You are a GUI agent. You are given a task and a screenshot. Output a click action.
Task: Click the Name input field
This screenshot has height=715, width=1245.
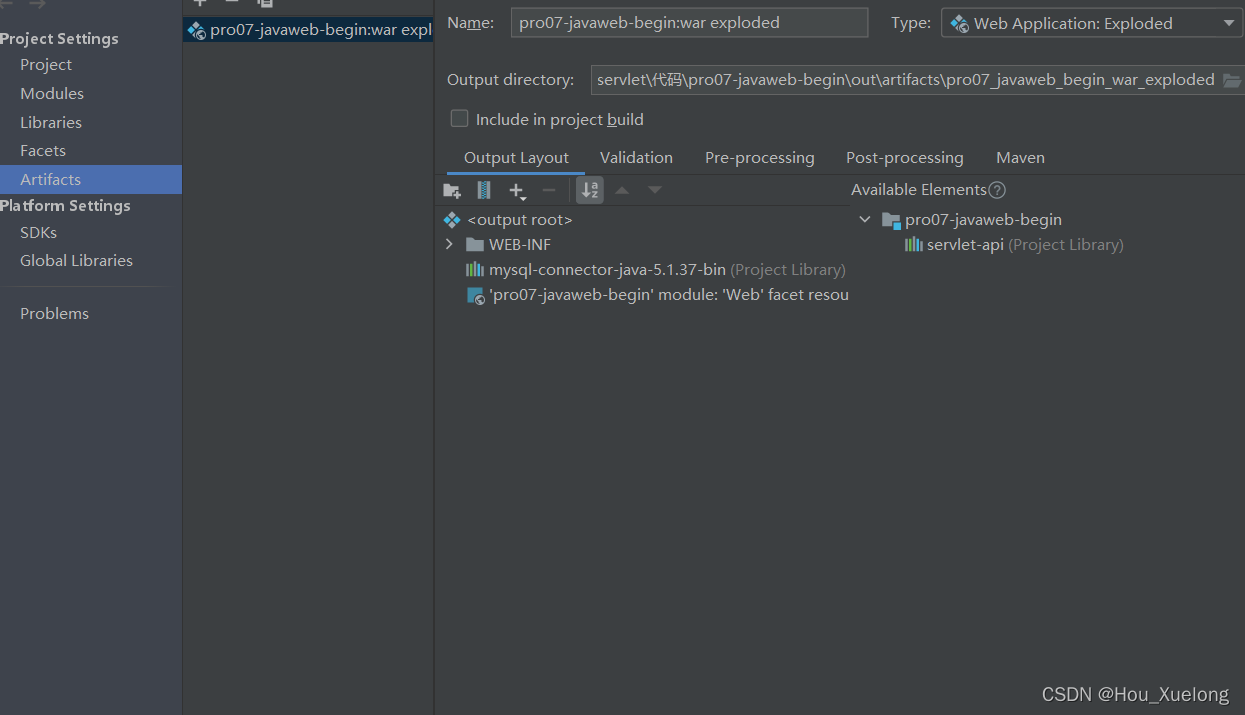pos(688,22)
